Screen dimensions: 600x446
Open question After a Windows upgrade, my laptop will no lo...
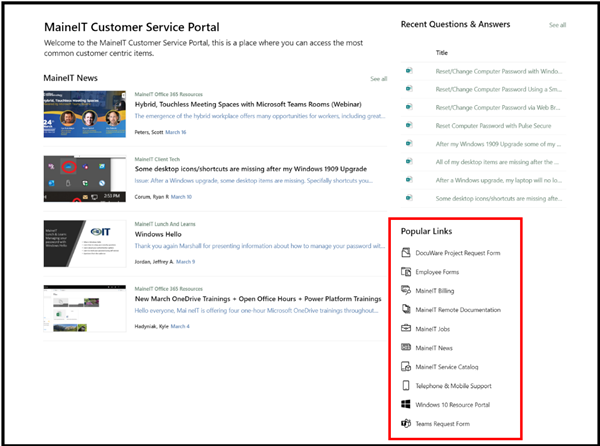(499, 180)
